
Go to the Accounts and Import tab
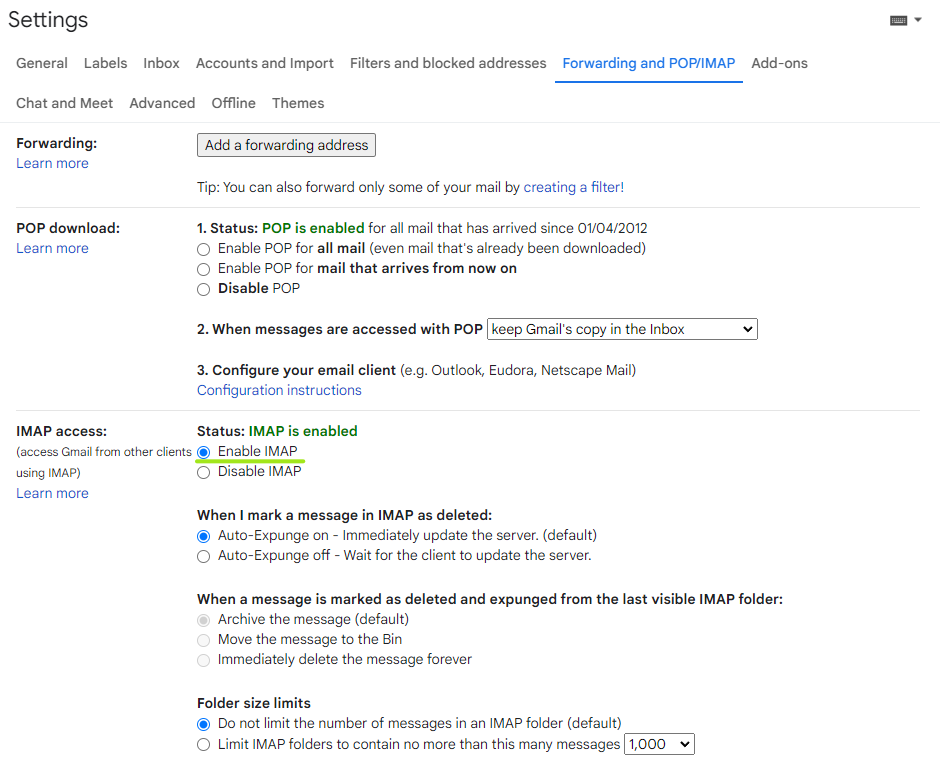(x=264, y=63)
